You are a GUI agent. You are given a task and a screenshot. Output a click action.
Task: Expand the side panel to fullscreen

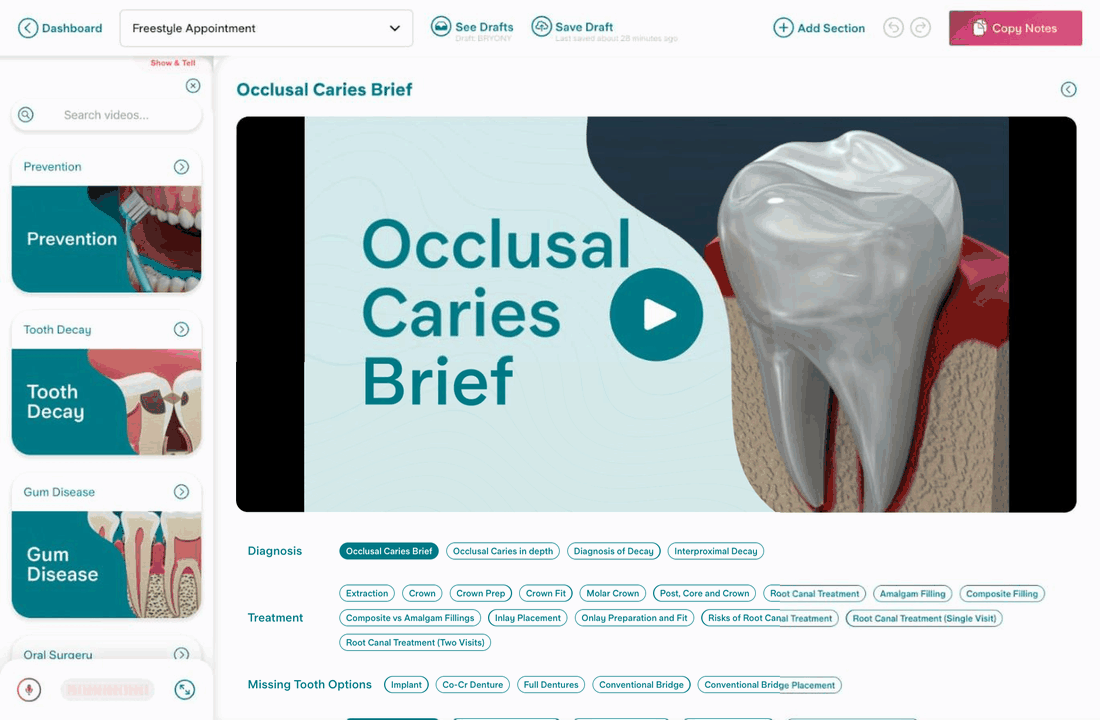[185, 690]
